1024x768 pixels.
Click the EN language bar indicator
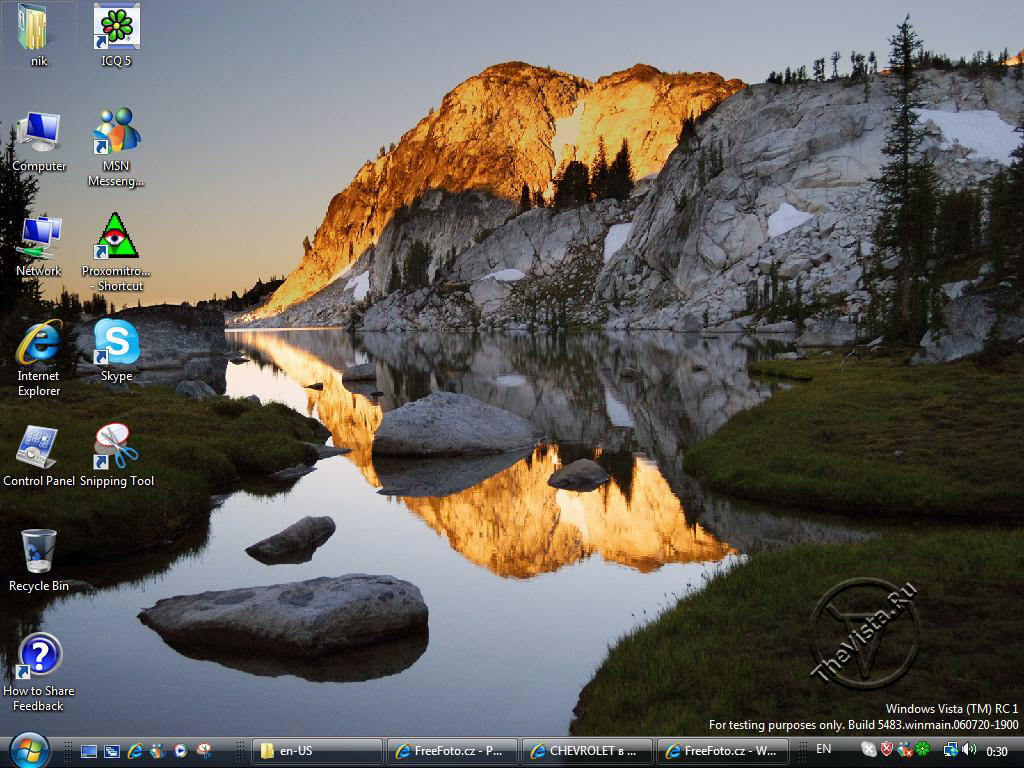coord(824,749)
